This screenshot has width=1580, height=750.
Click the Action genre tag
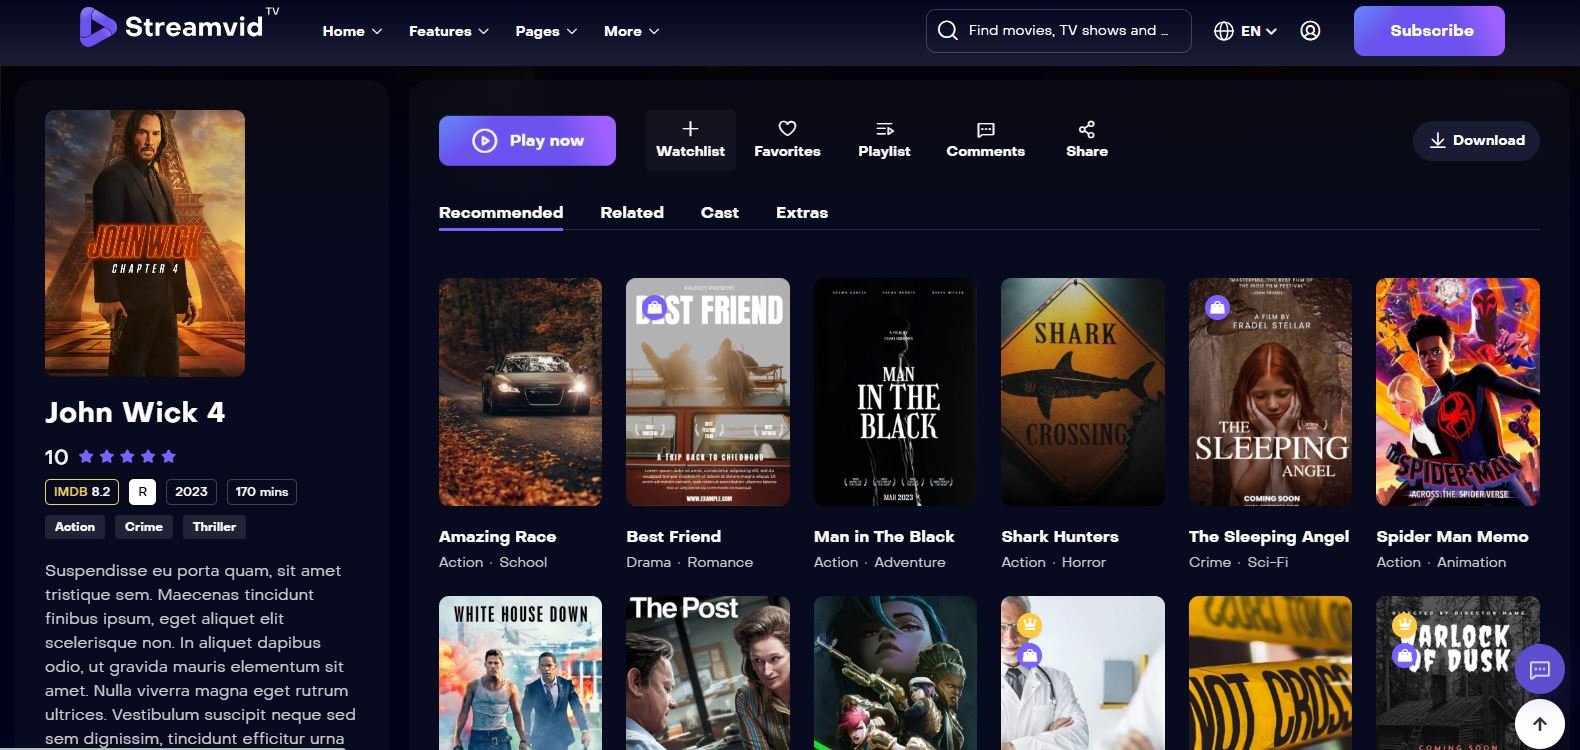pyautogui.click(x=75, y=527)
